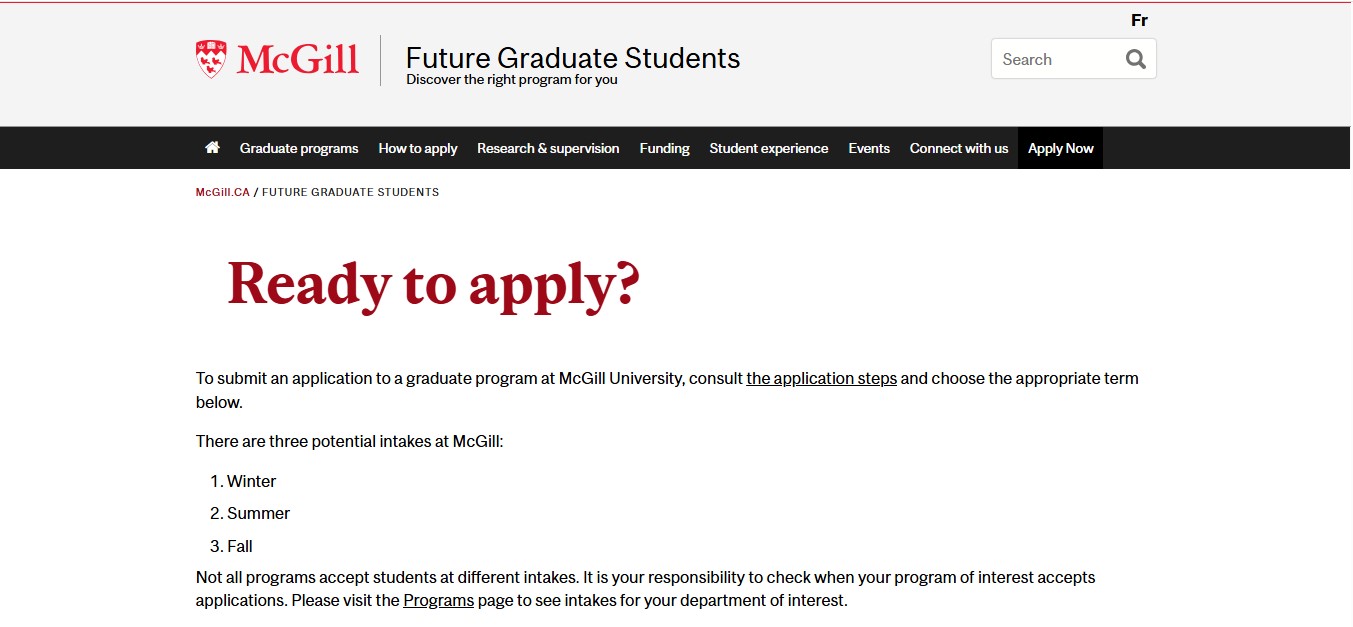This screenshot has width=1353, height=627.
Task: Follow the McGill.CA breadcrumb link
Action: pos(223,192)
